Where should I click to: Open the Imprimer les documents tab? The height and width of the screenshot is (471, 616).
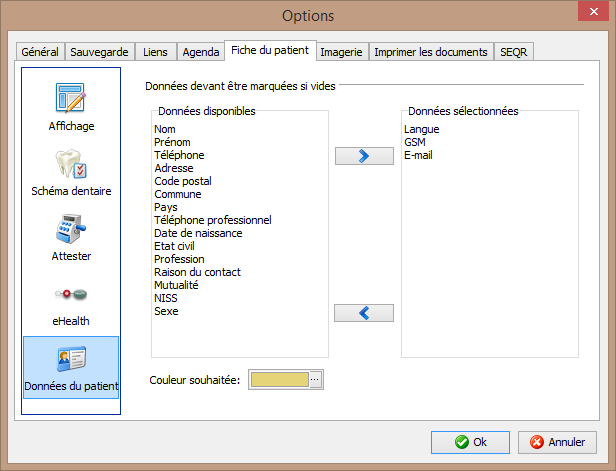pos(430,51)
